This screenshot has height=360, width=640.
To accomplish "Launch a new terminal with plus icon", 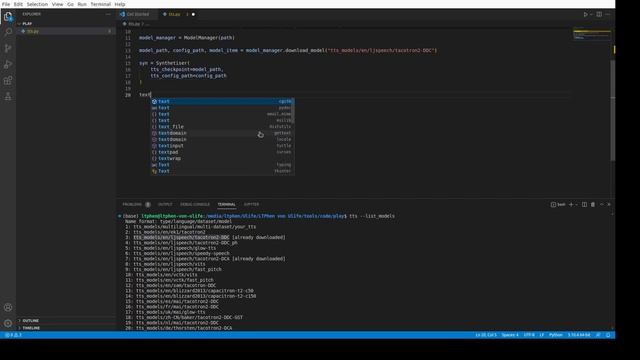I will coord(571,204).
